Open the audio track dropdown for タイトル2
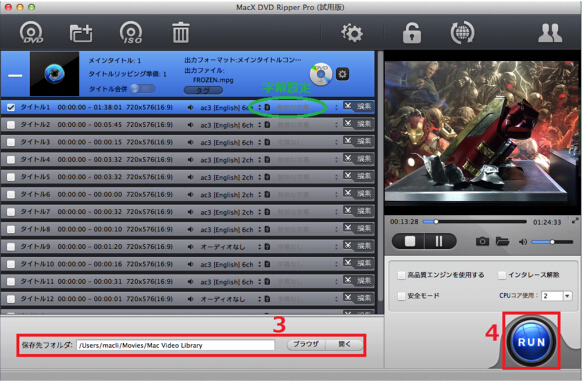This screenshot has width=582, height=382. tap(260, 125)
